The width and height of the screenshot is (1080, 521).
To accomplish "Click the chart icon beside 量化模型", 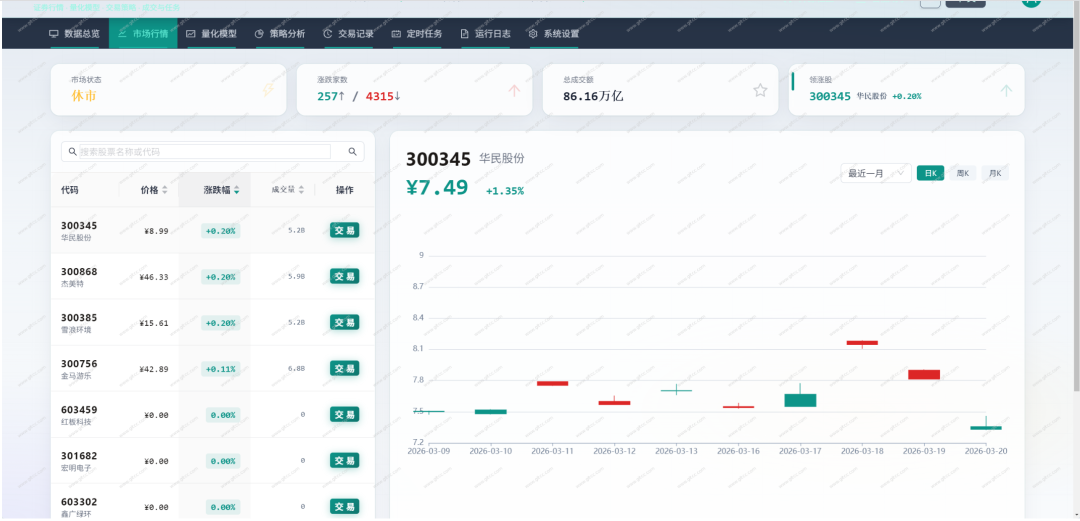I will tap(190, 33).
